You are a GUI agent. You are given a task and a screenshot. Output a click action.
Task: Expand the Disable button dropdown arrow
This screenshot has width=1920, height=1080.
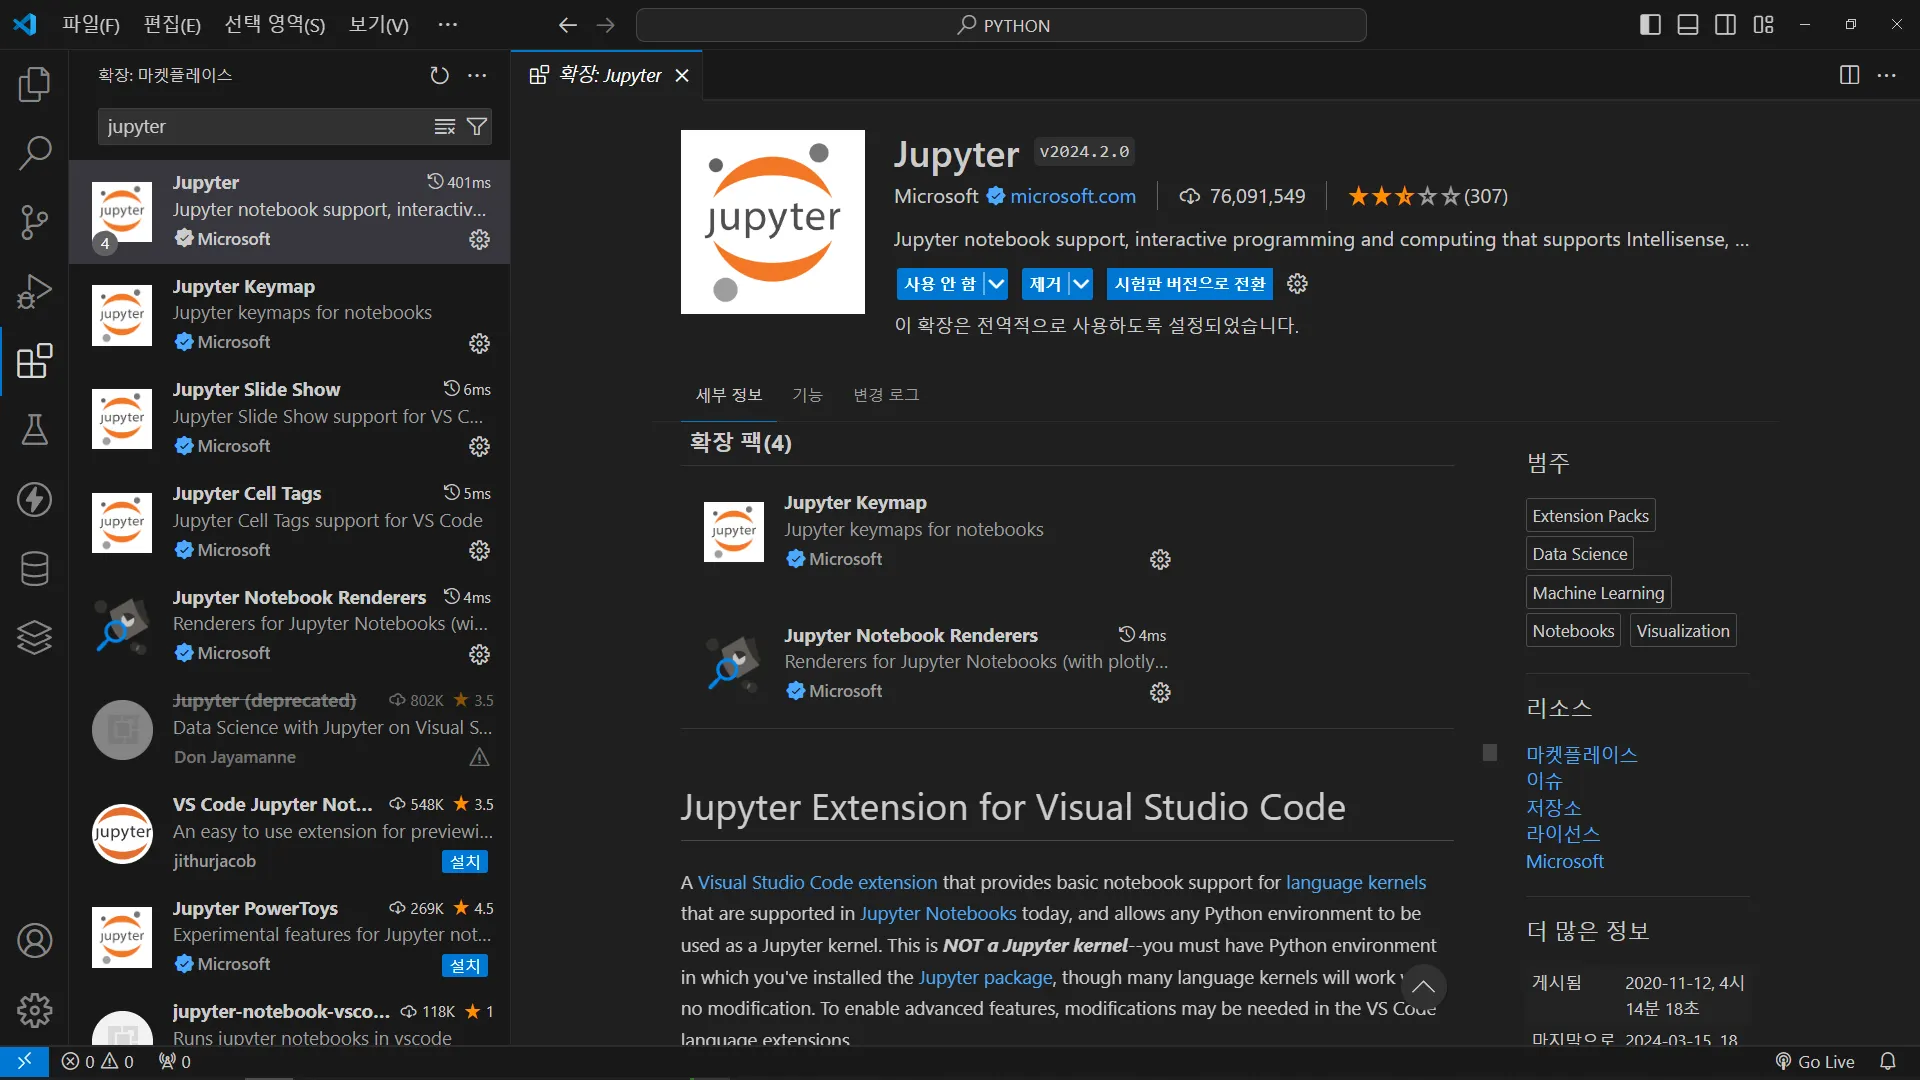(x=996, y=284)
